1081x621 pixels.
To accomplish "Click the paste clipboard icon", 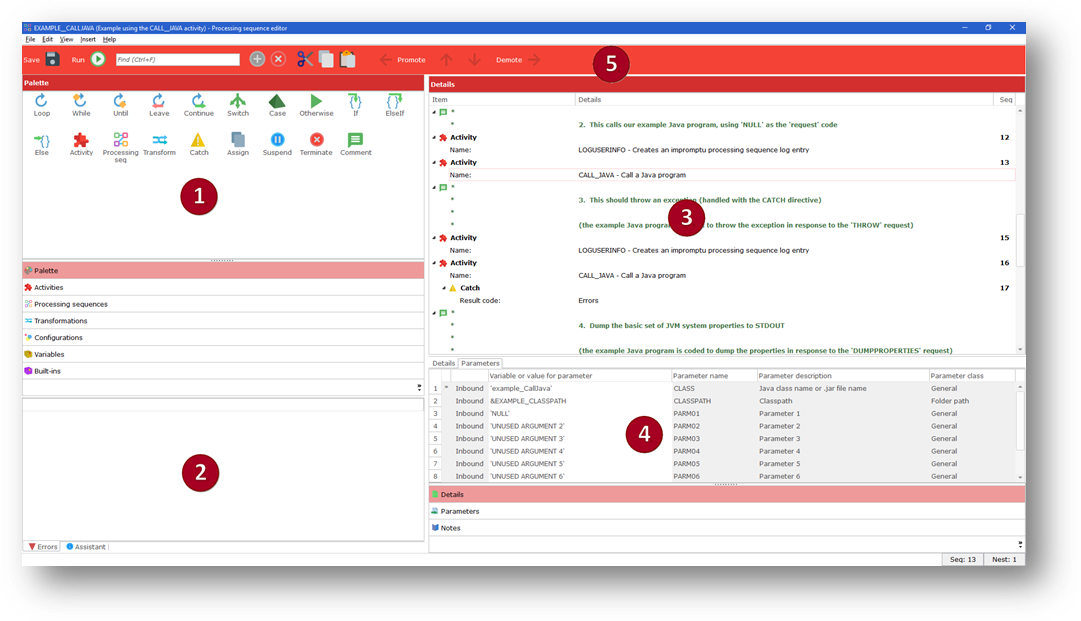I will (x=347, y=59).
